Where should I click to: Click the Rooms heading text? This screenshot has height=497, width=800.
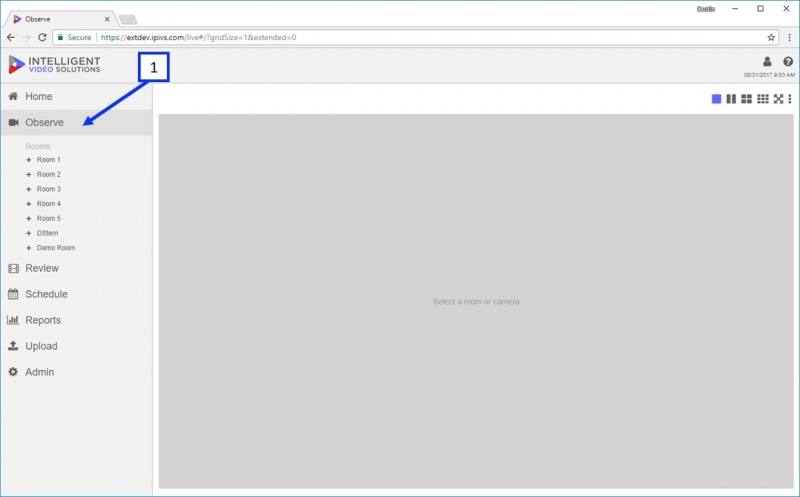click(x=38, y=146)
